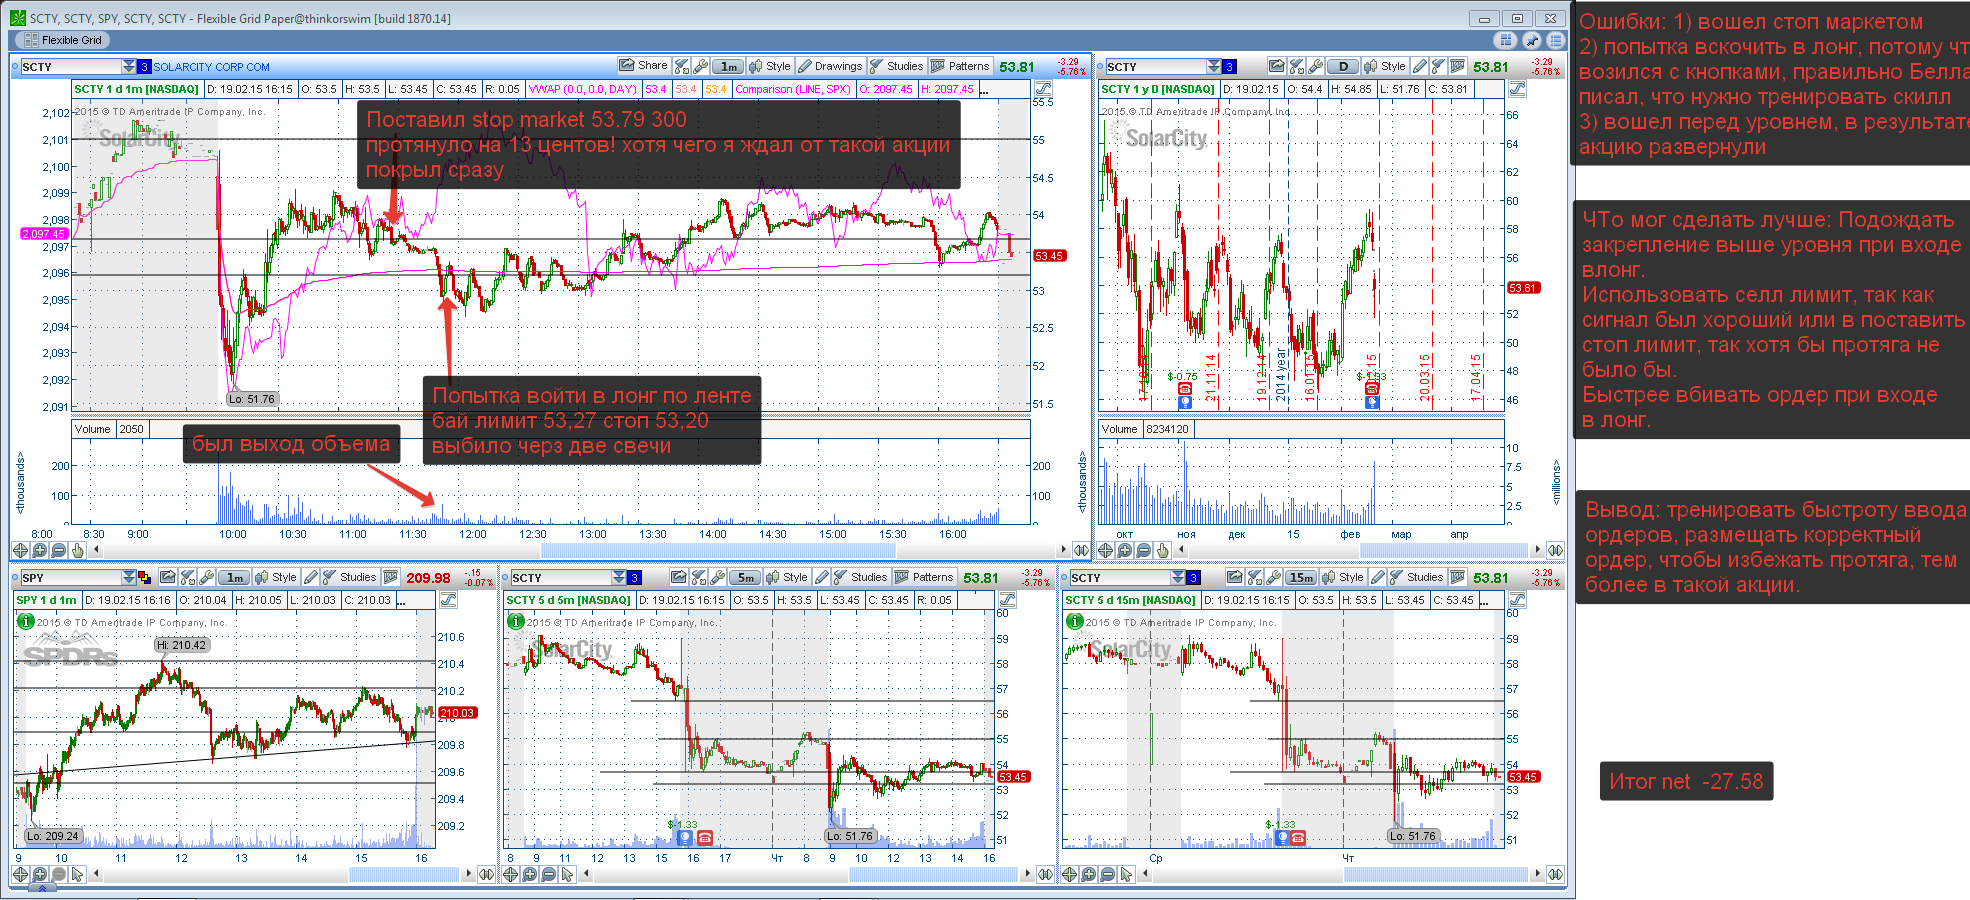Click pencil drawings icon in daily SCTY chart
This screenshot has width=1970, height=900.
(1420, 66)
